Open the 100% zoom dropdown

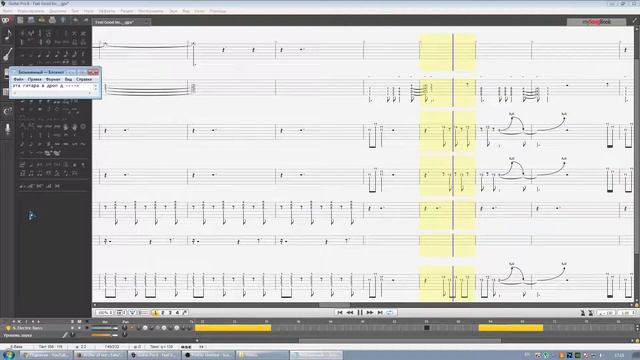(104, 313)
